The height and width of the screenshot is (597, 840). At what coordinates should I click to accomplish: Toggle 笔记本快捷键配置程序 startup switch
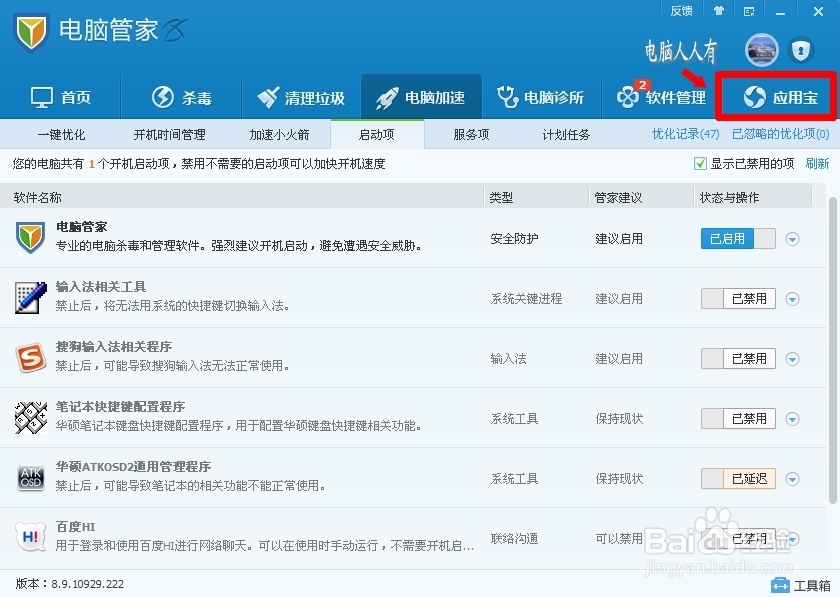738,419
